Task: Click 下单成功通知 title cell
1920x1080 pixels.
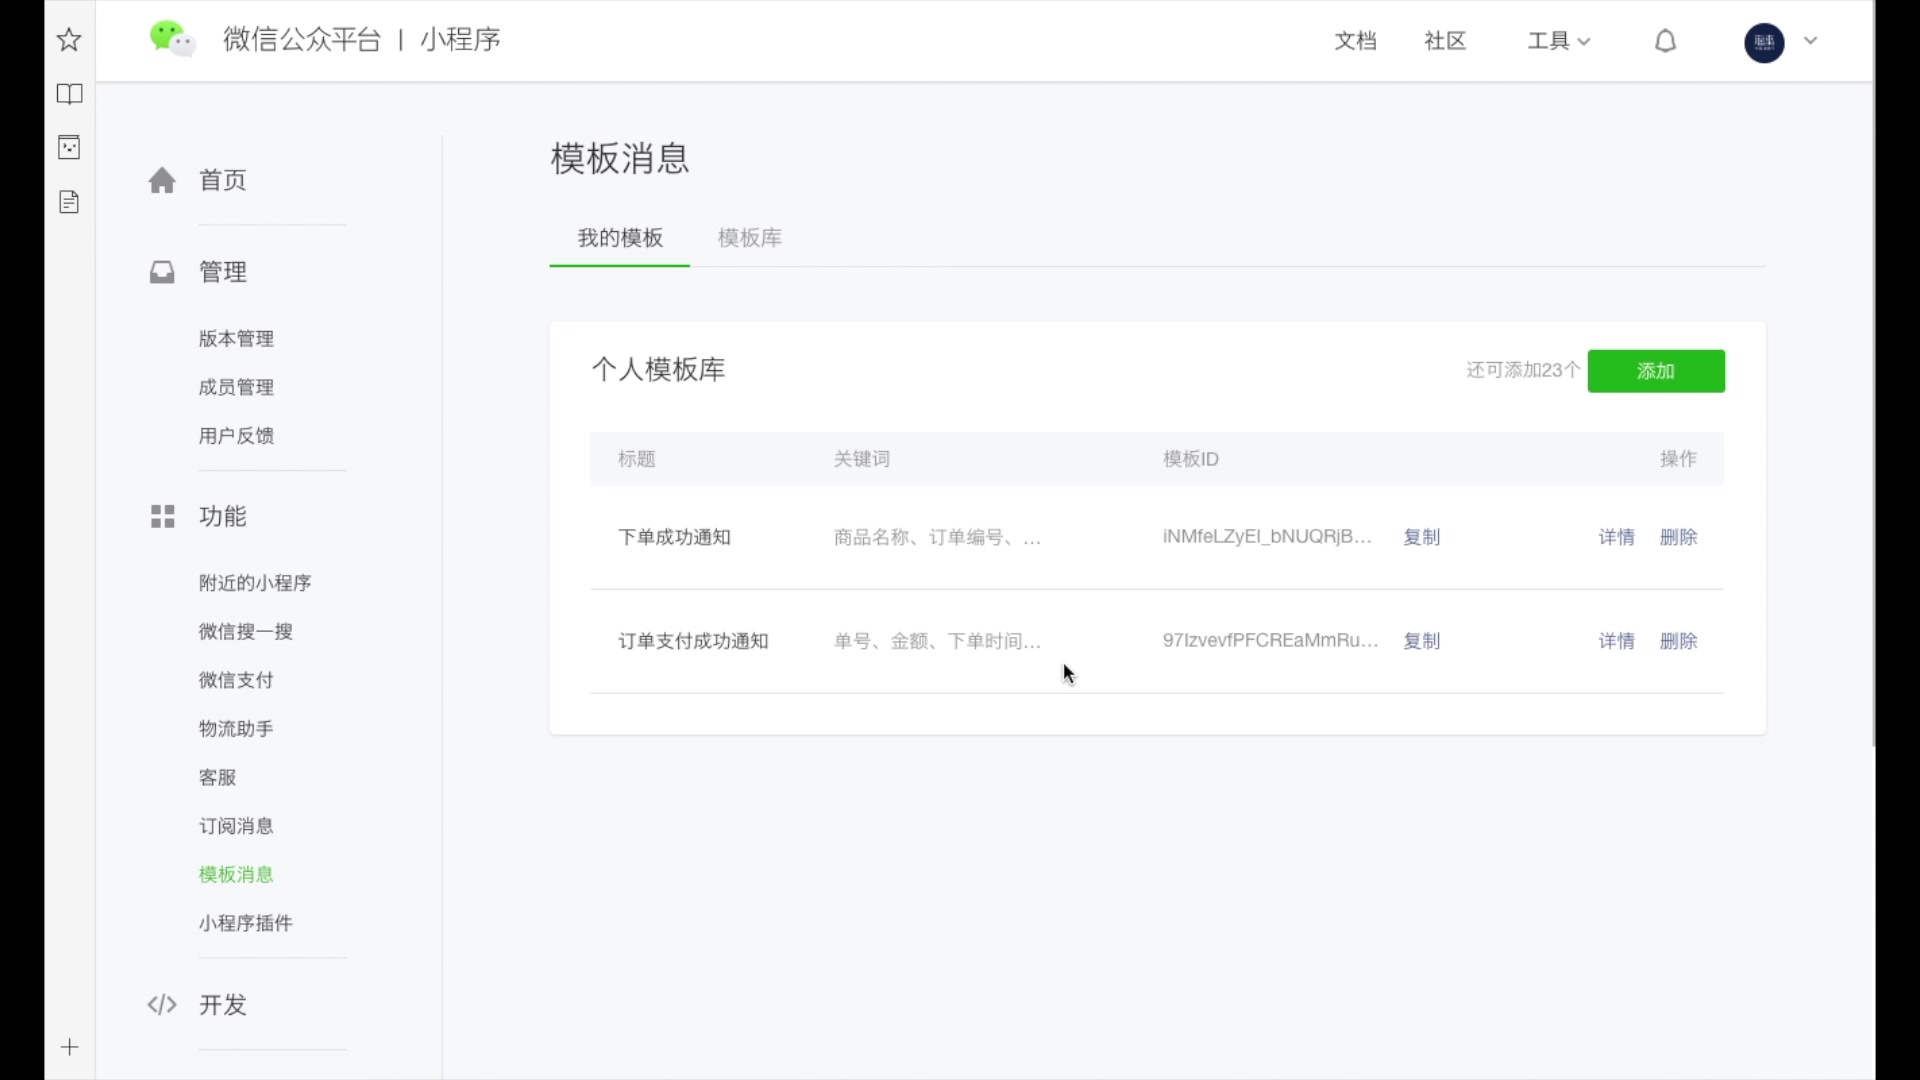Action: (674, 537)
